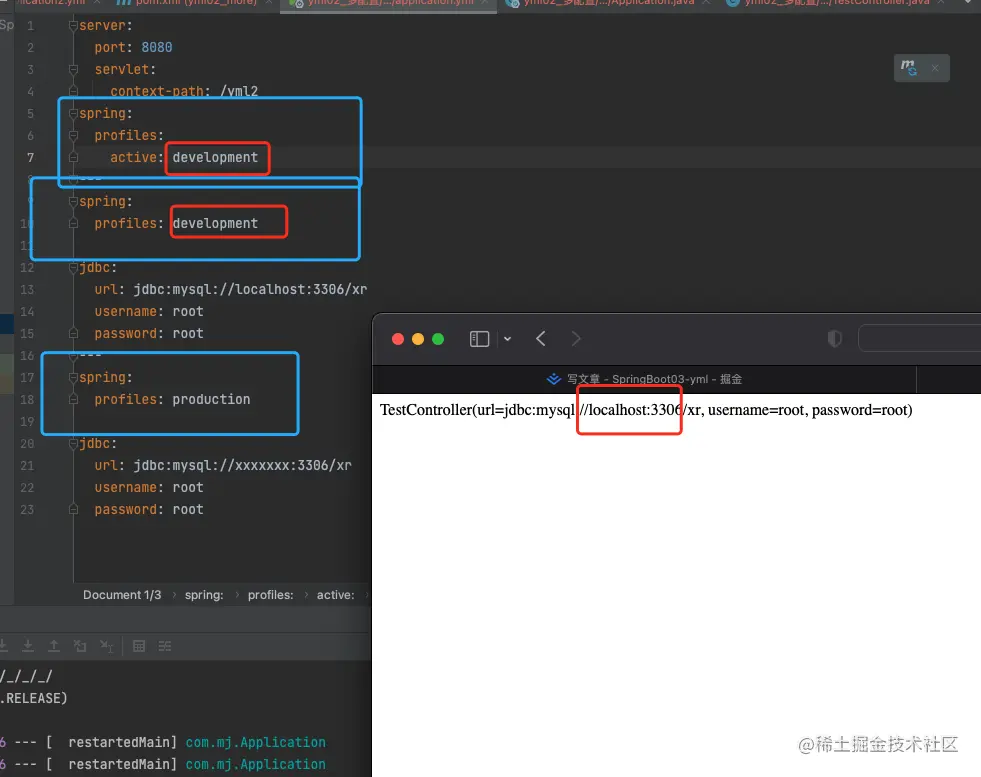Collapse the jdbc: block at line 12
This screenshot has height=777, width=981.
73,268
